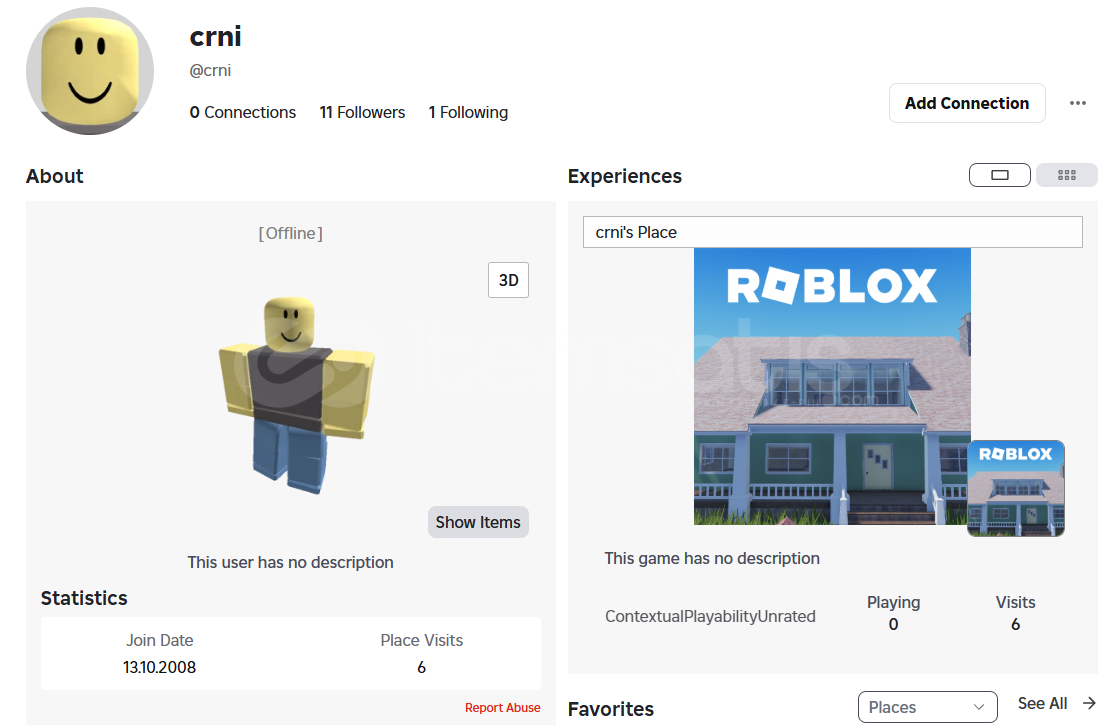Viewport: 1112px width, 725px height.
Task: Click the Playing count label
Action: [893, 602]
